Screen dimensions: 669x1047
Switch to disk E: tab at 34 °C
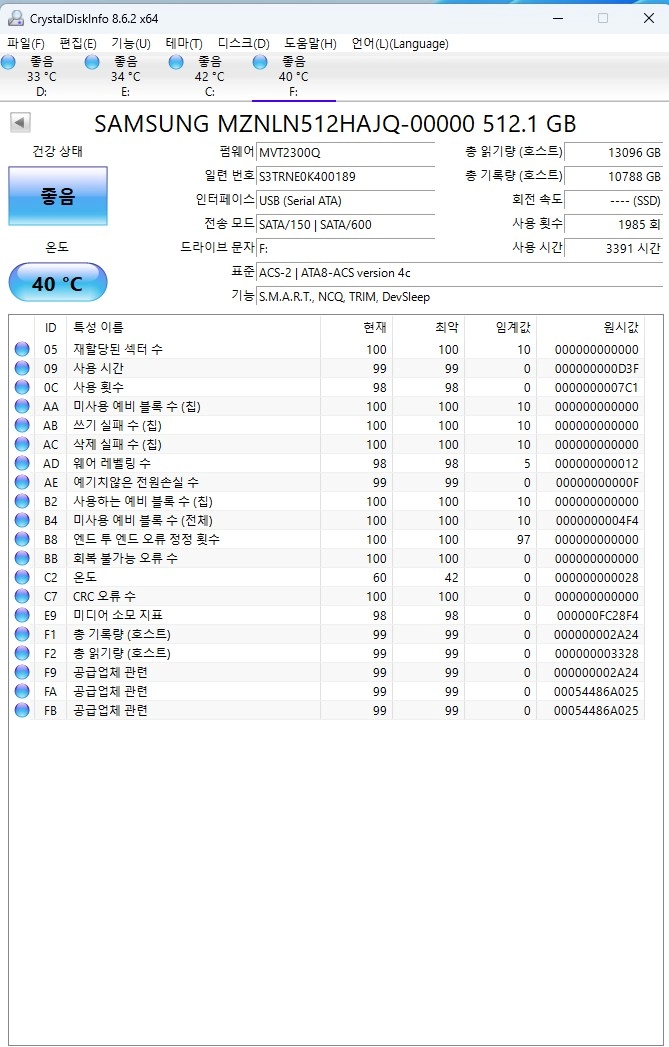tap(126, 76)
